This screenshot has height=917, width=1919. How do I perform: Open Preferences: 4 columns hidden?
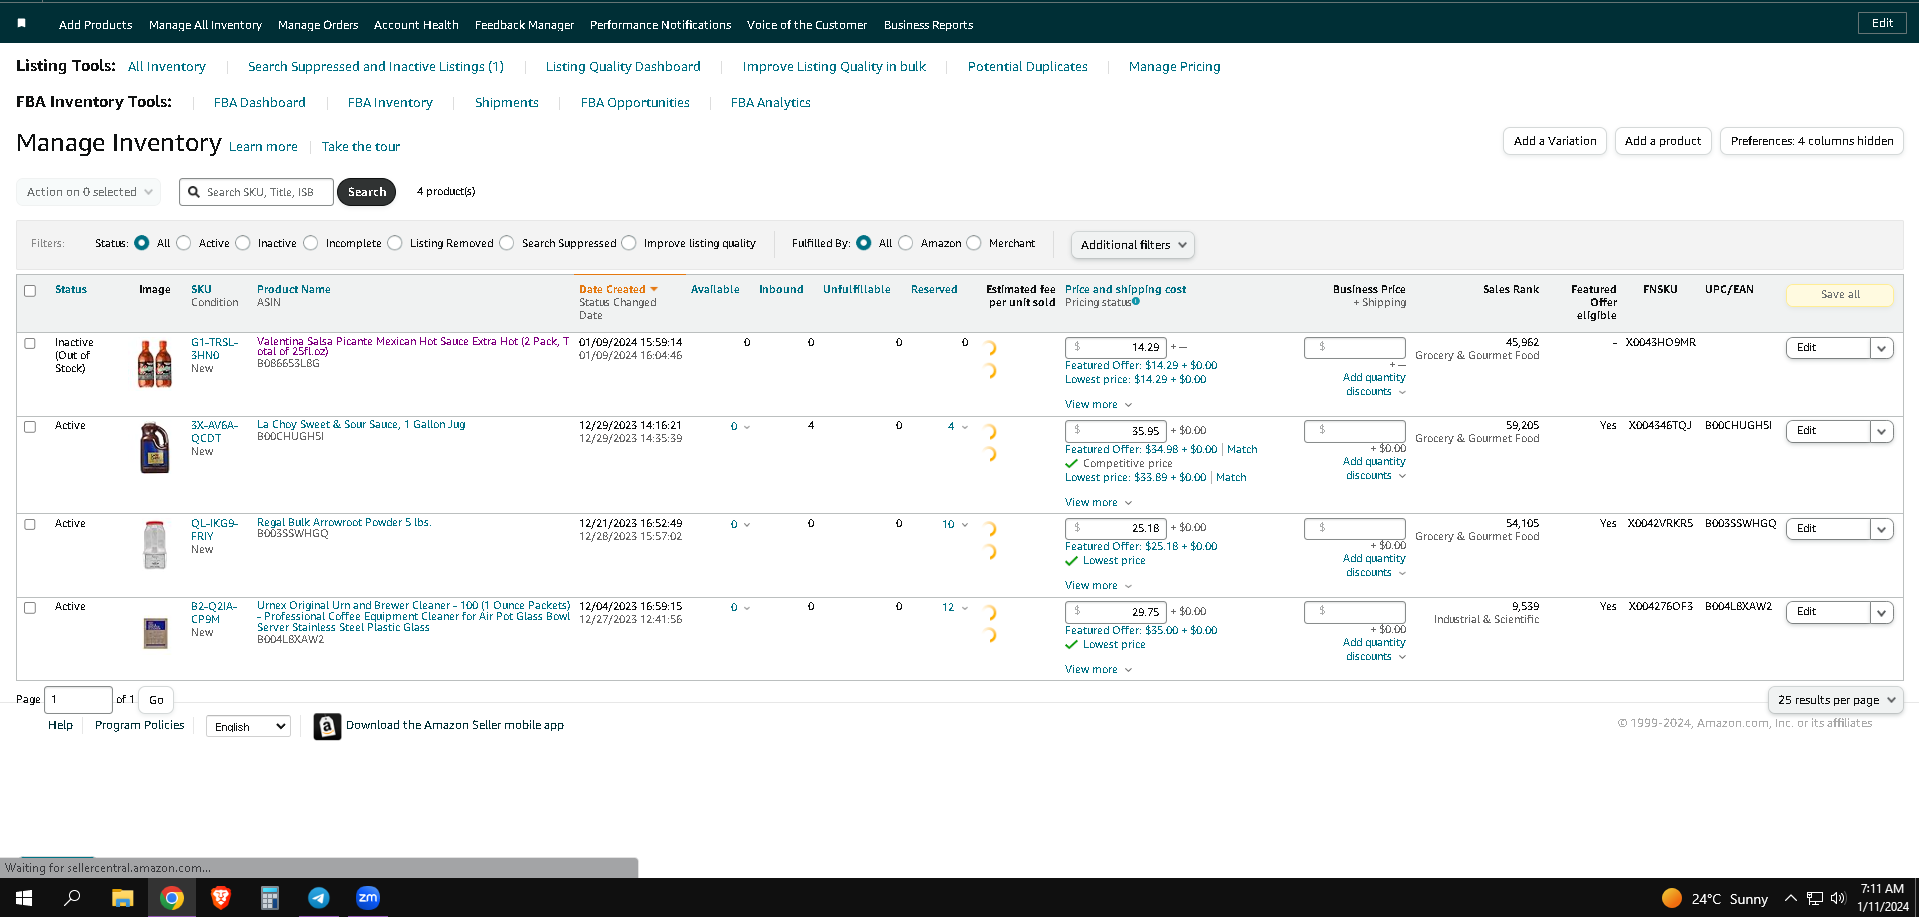(x=1812, y=141)
